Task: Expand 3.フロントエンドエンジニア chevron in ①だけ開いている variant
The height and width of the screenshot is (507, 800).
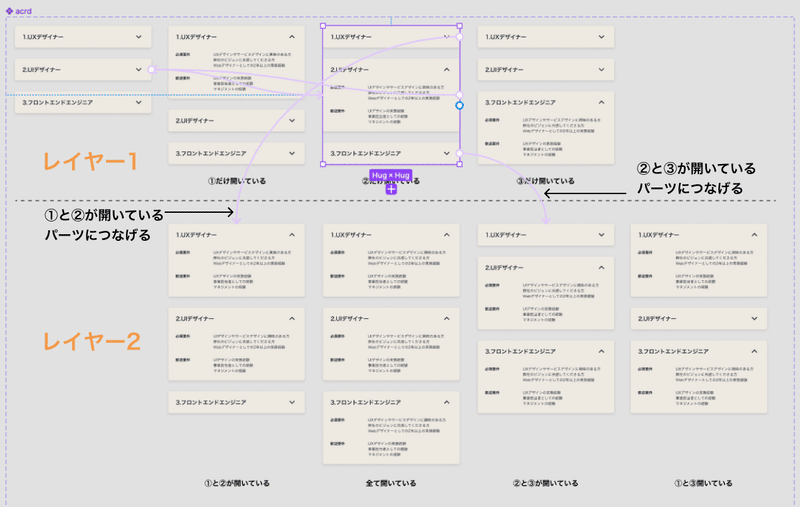Action: click(292, 153)
